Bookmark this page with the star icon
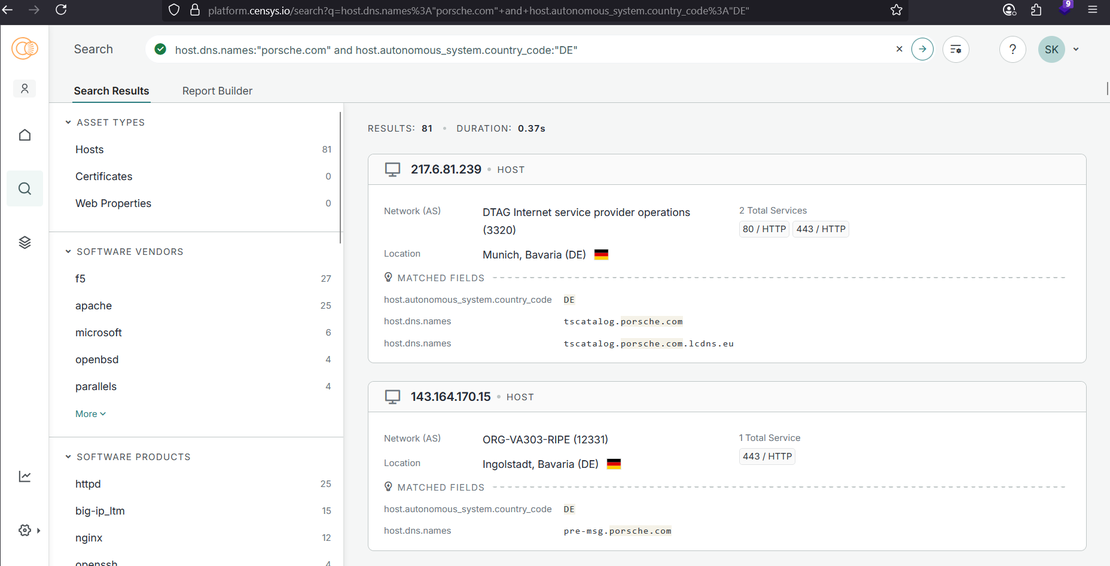Image resolution: width=1110 pixels, height=566 pixels. coord(896,10)
